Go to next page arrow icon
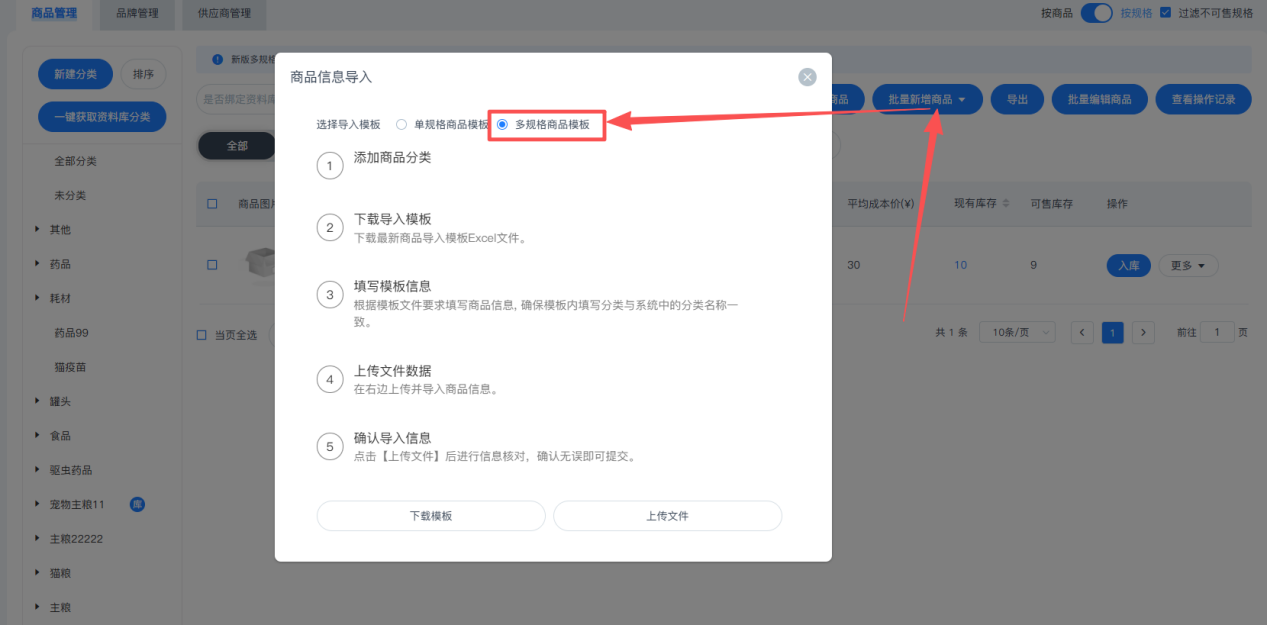 click(x=1143, y=333)
